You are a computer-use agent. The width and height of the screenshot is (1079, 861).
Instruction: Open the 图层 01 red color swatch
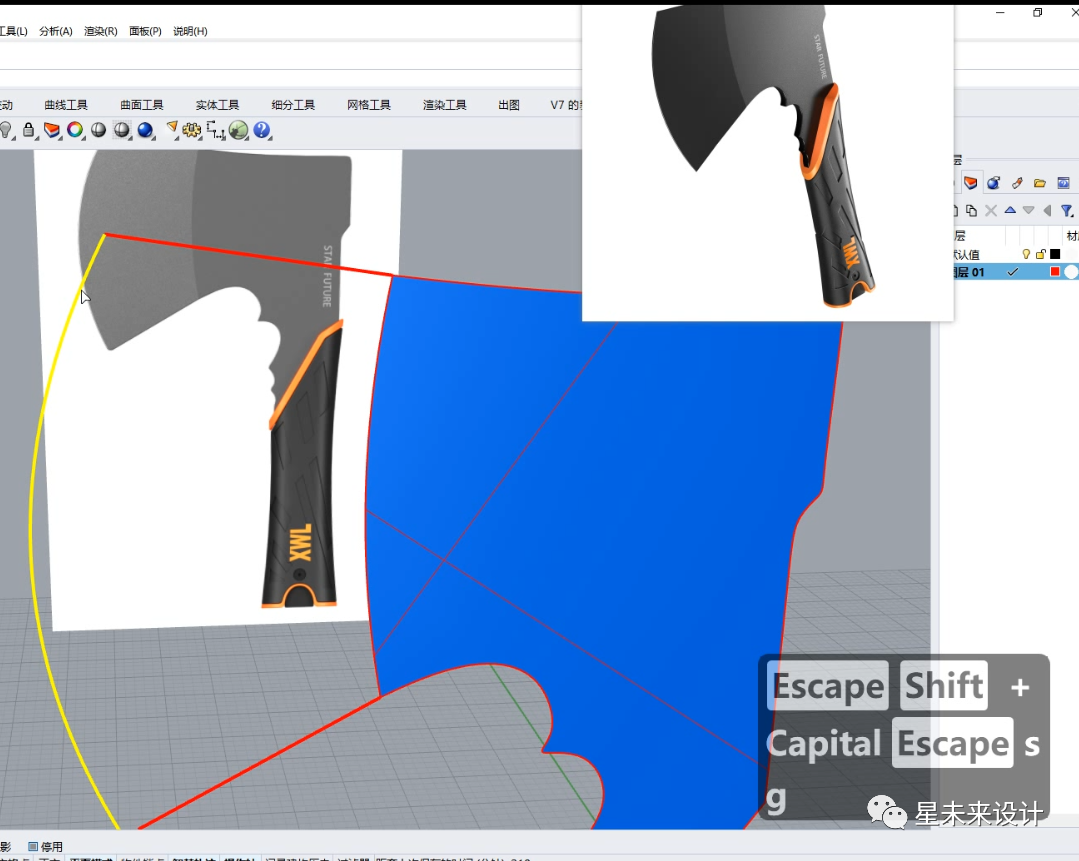(1054, 272)
